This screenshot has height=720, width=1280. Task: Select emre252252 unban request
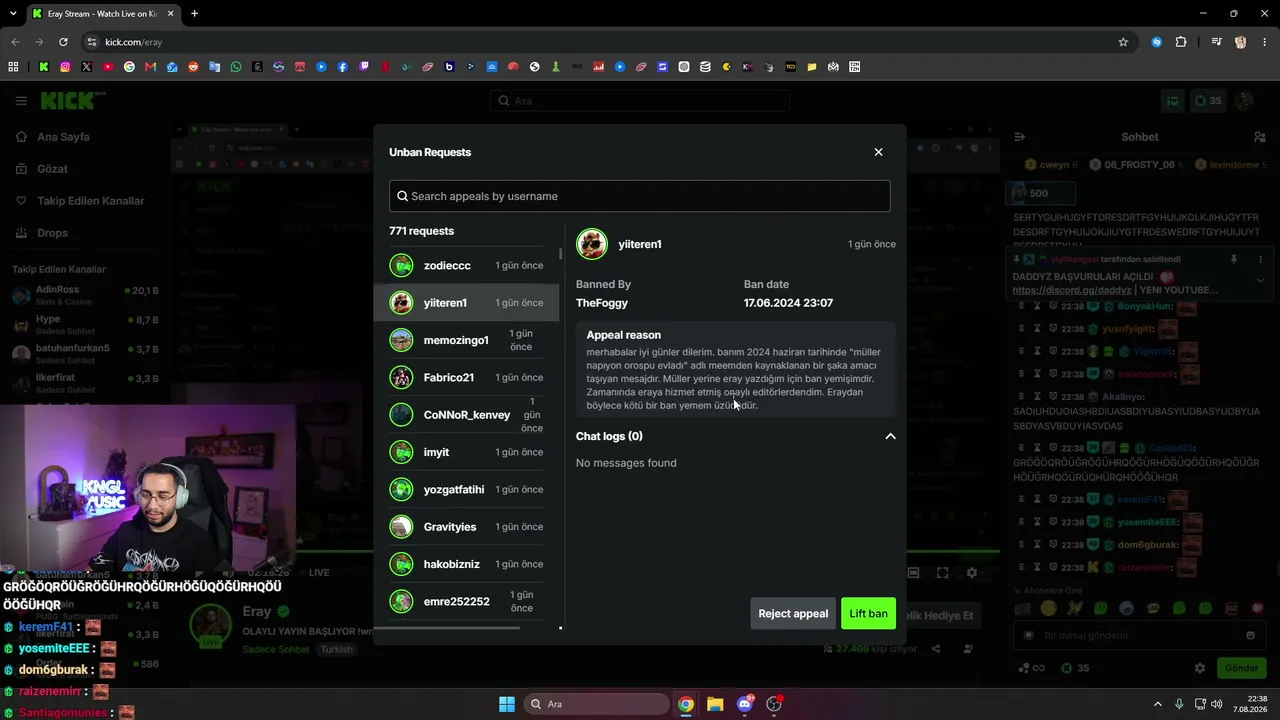466,602
